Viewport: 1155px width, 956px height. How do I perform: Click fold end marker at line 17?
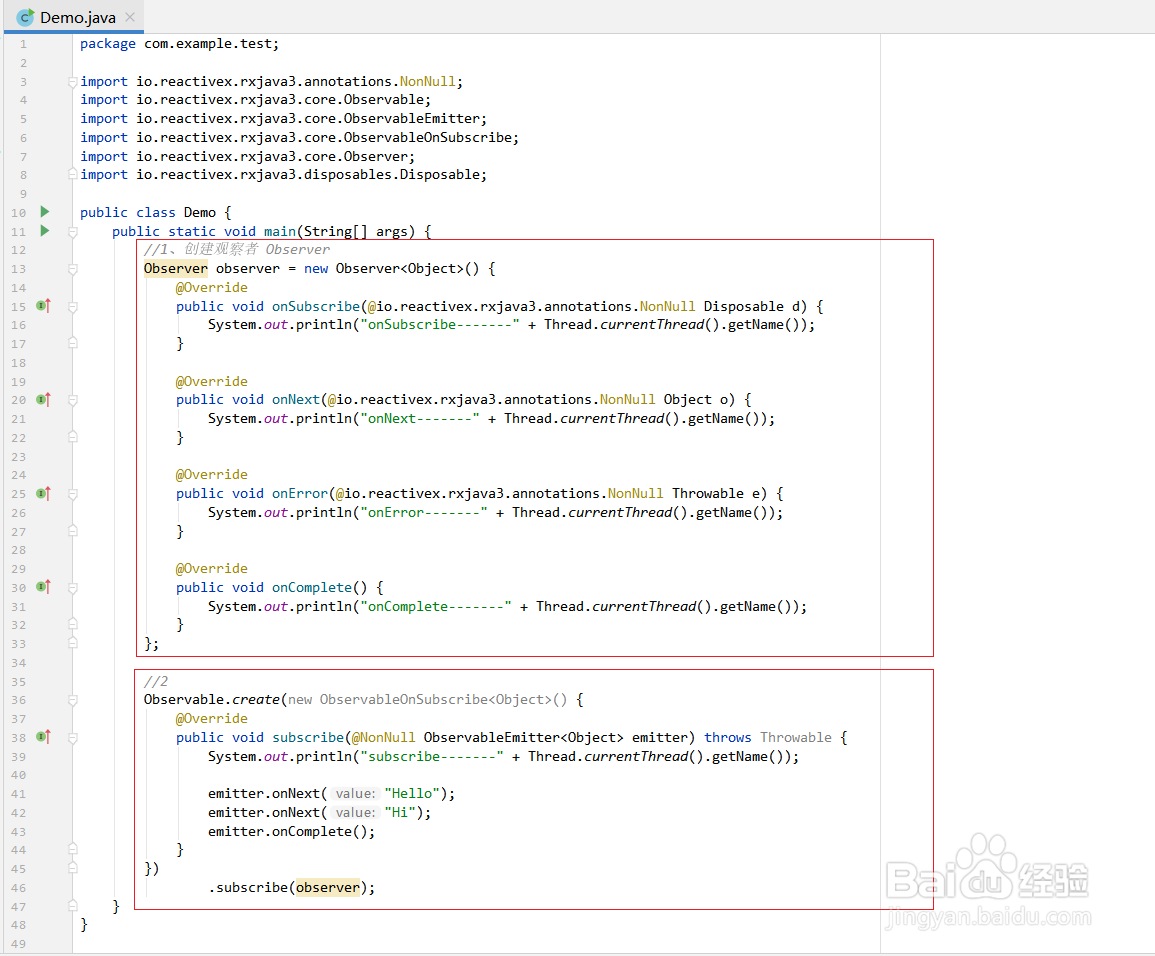(72, 342)
